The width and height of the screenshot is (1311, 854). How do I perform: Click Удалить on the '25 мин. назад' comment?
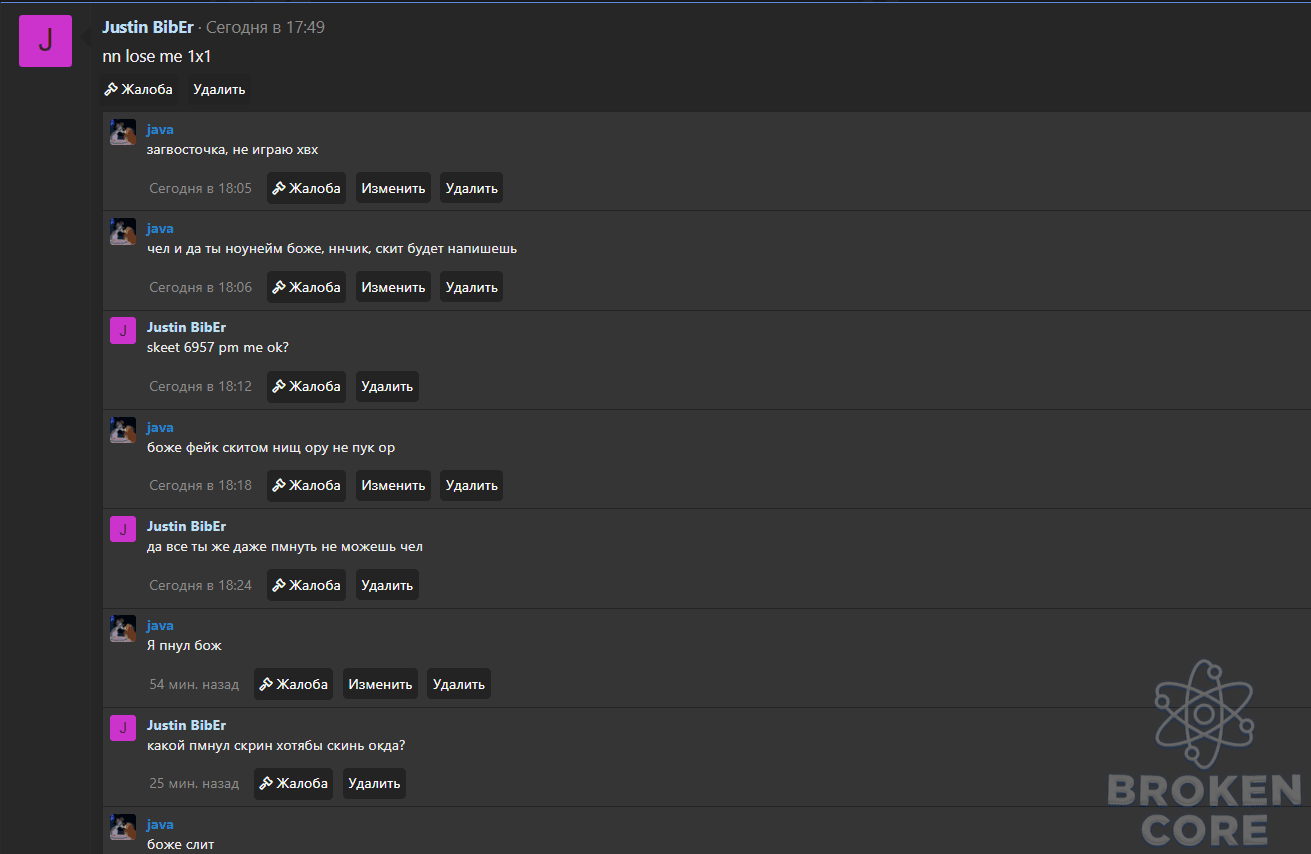tap(374, 783)
